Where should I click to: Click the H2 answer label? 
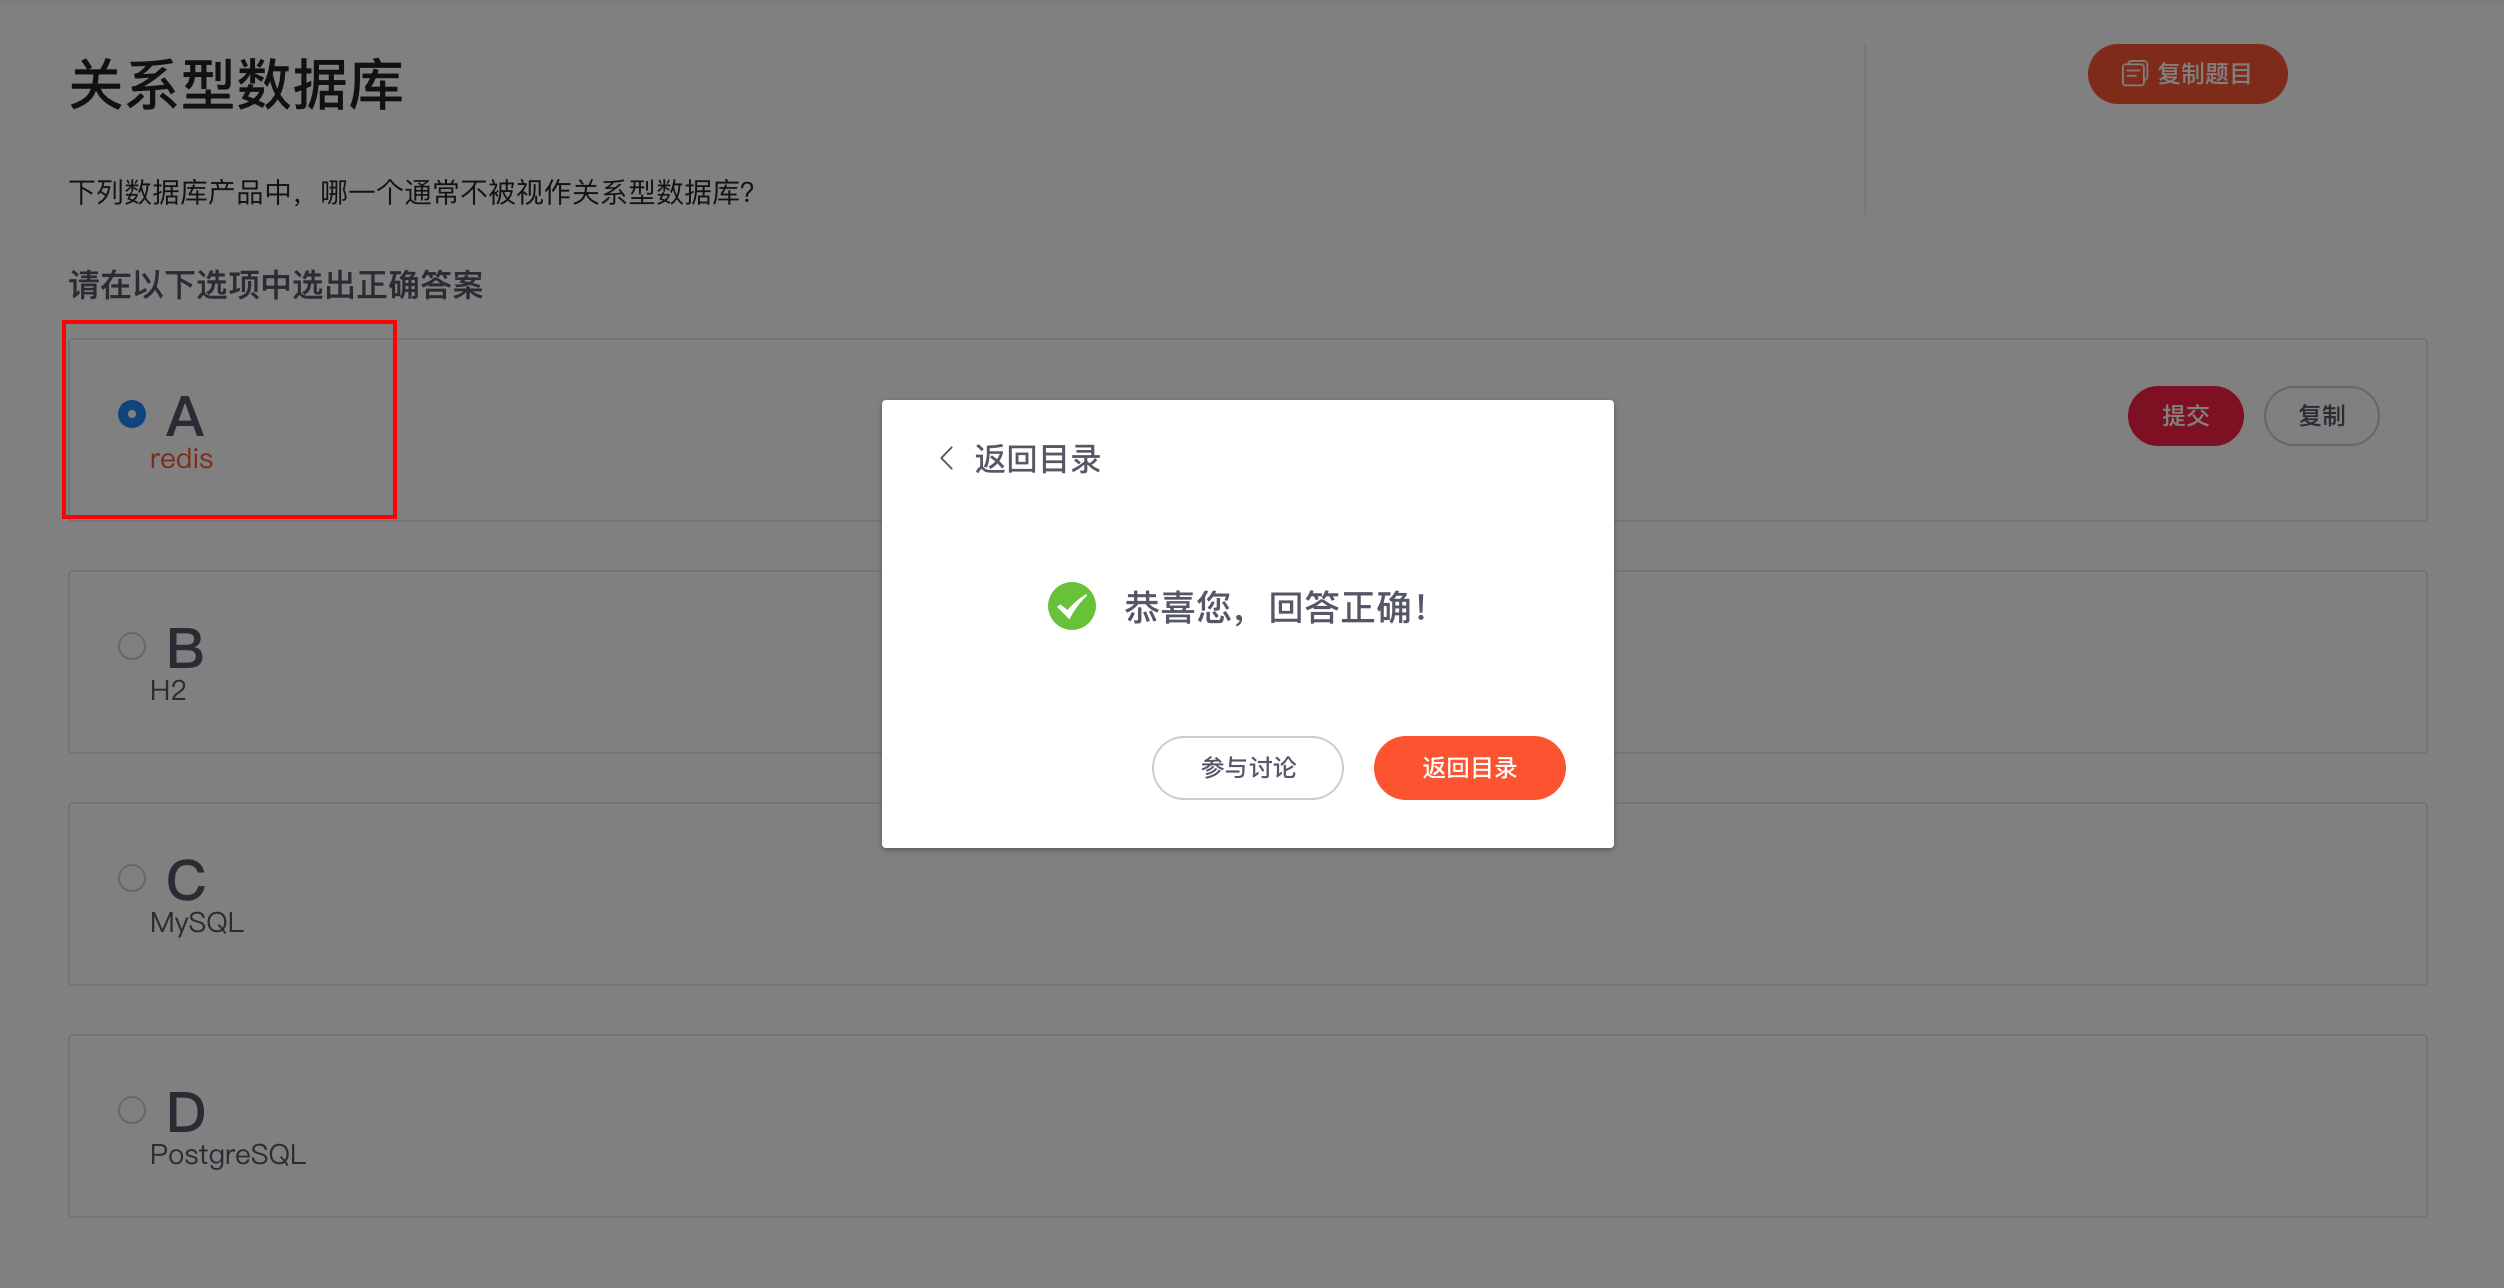point(168,691)
